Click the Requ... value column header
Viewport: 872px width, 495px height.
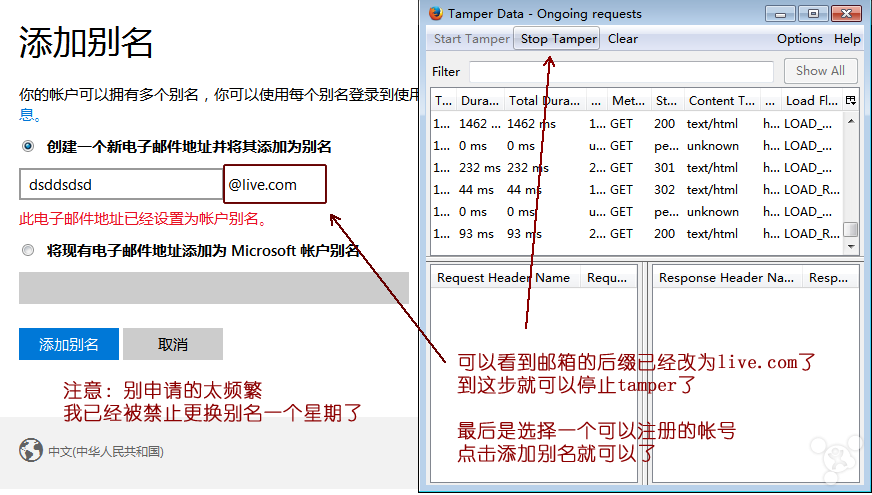[x=608, y=278]
